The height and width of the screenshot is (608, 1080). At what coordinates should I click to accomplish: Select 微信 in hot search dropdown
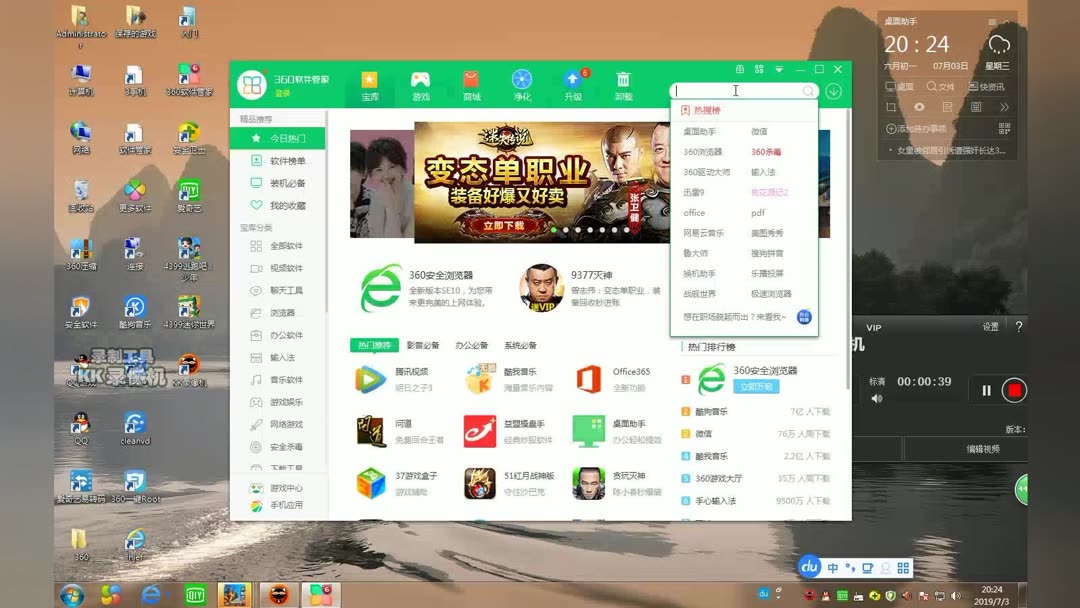coord(759,131)
